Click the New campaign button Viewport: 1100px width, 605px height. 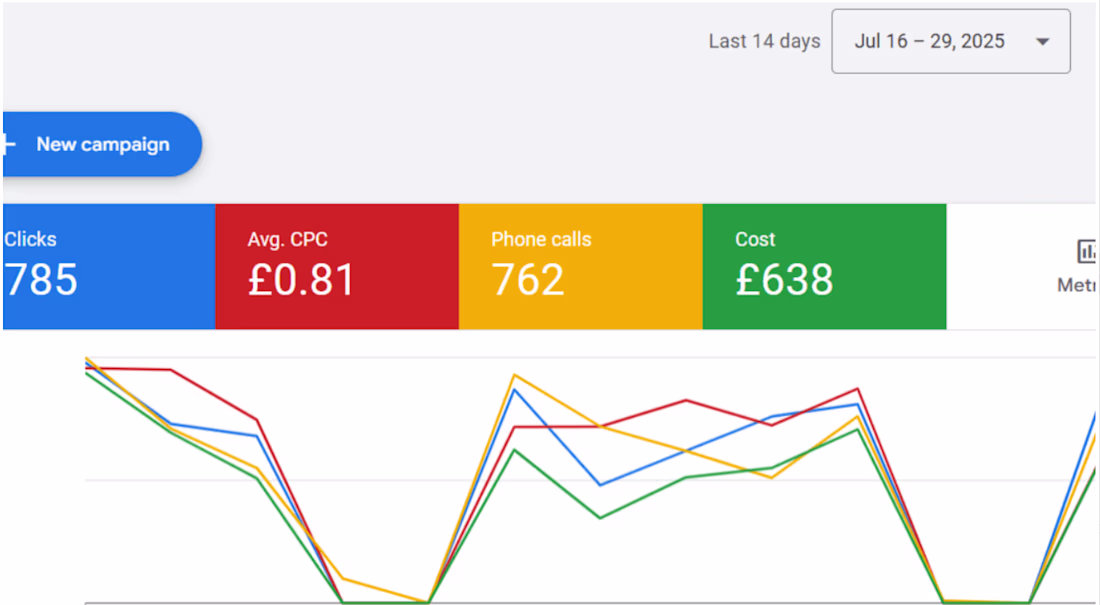pos(102,144)
